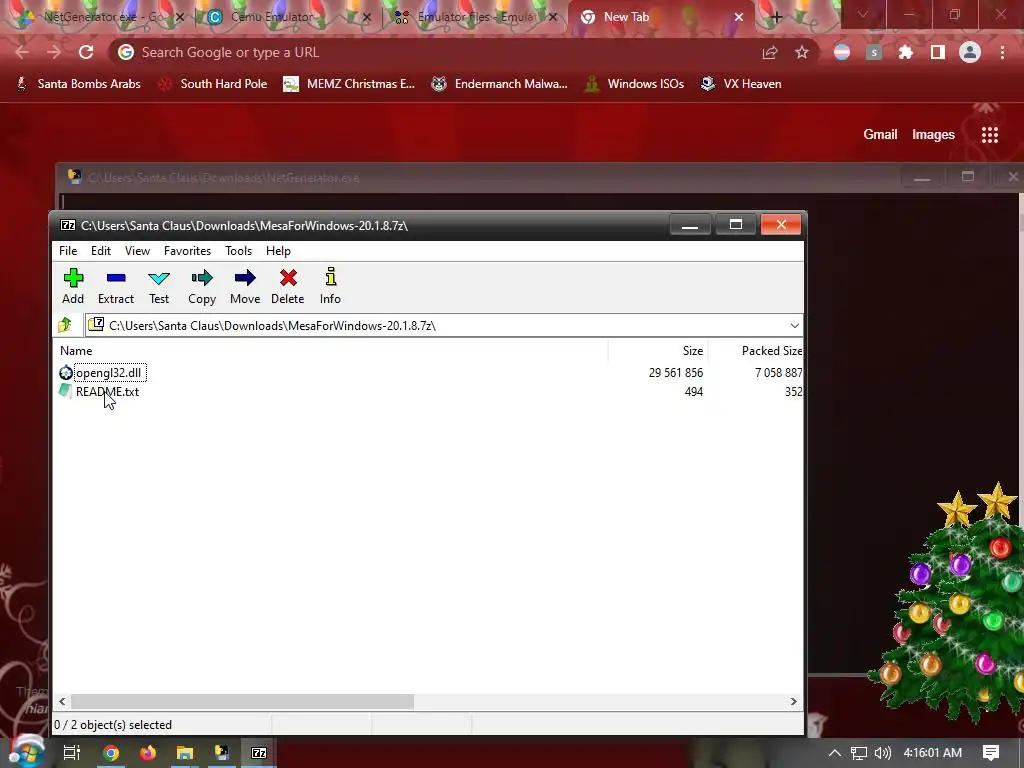Reload the page in Chrome
The height and width of the screenshot is (768, 1024).
pos(86,52)
